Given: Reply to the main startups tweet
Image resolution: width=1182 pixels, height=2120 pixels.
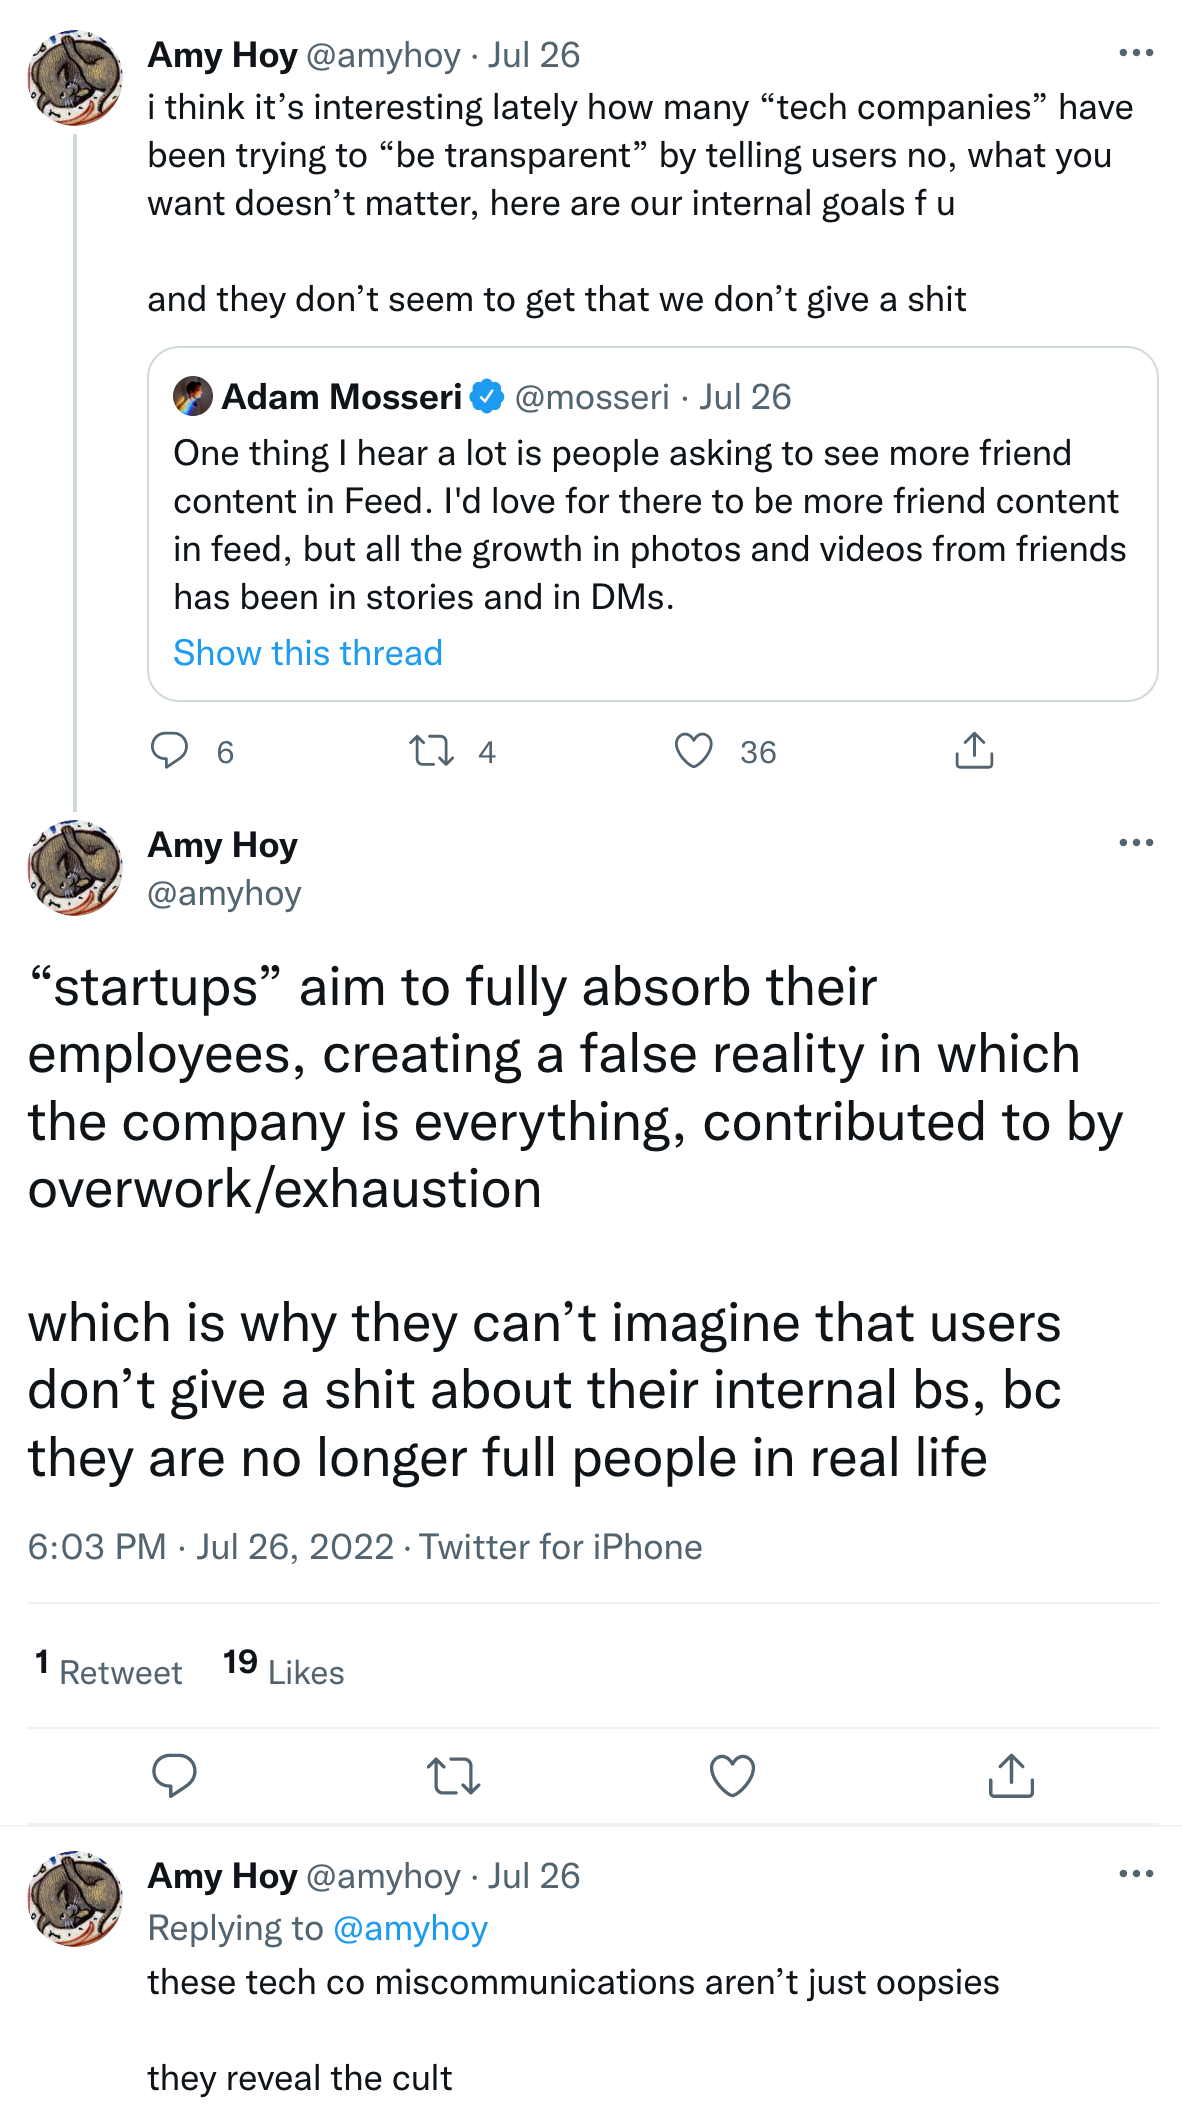Looking at the screenshot, I should point(174,1775).
